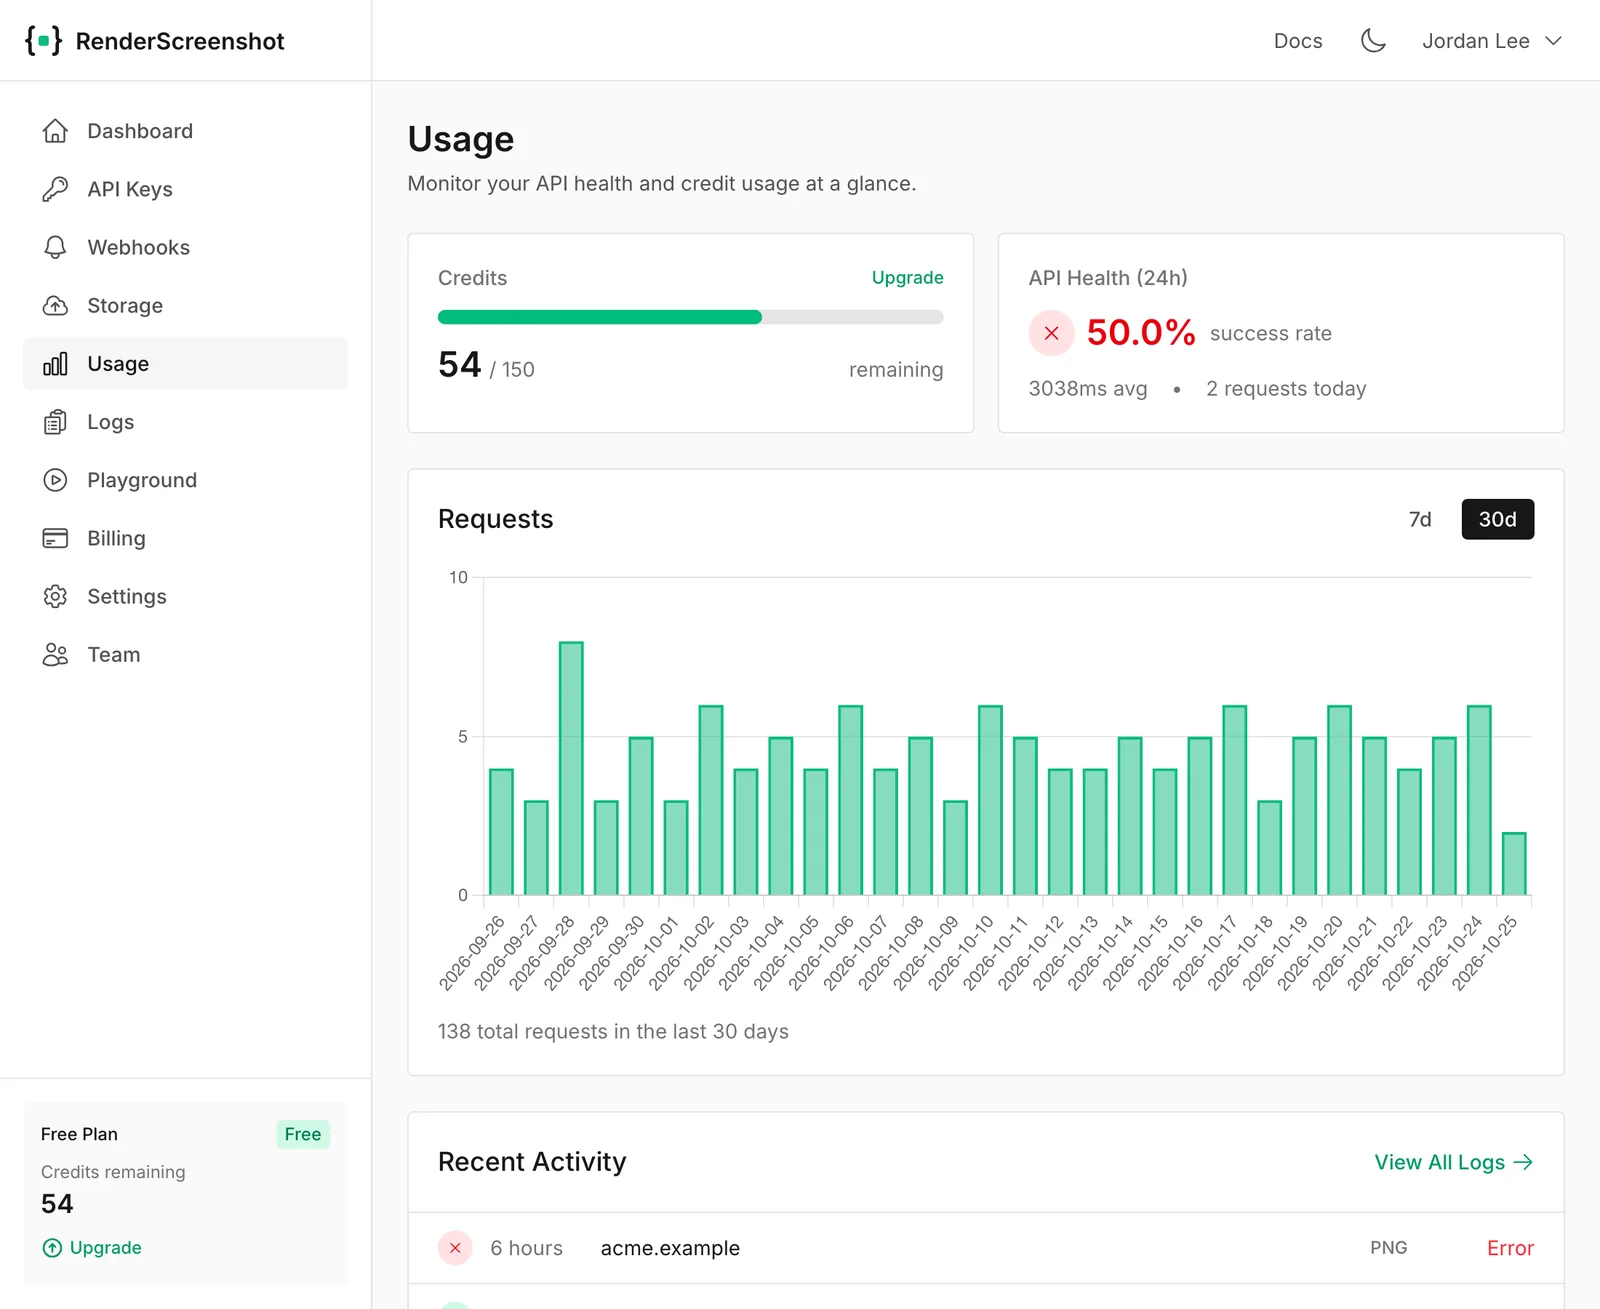
Task: Click the RenderScreenshot brand name
Action: [180, 41]
